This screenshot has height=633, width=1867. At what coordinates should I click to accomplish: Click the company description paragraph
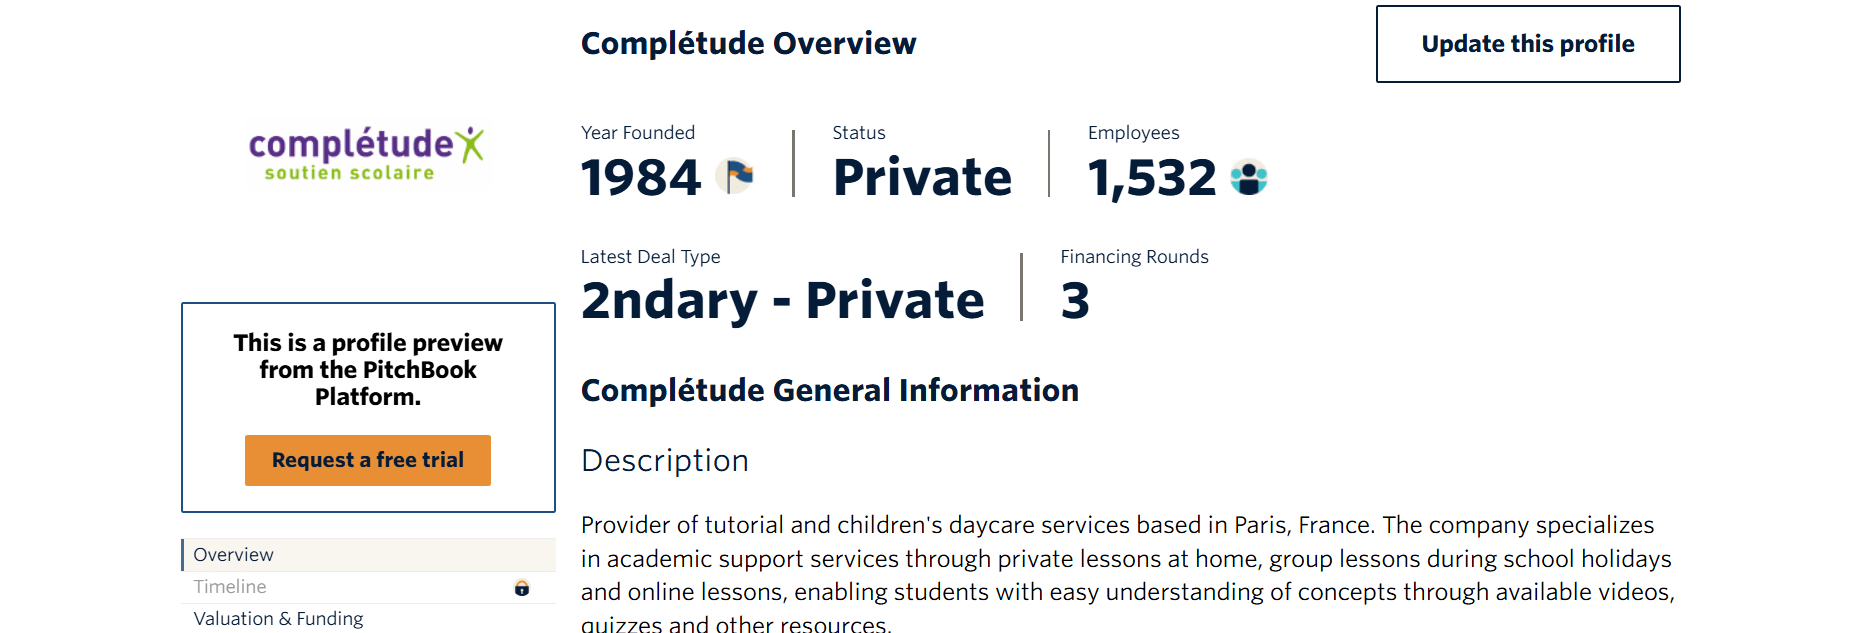pyautogui.click(x=1127, y=575)
